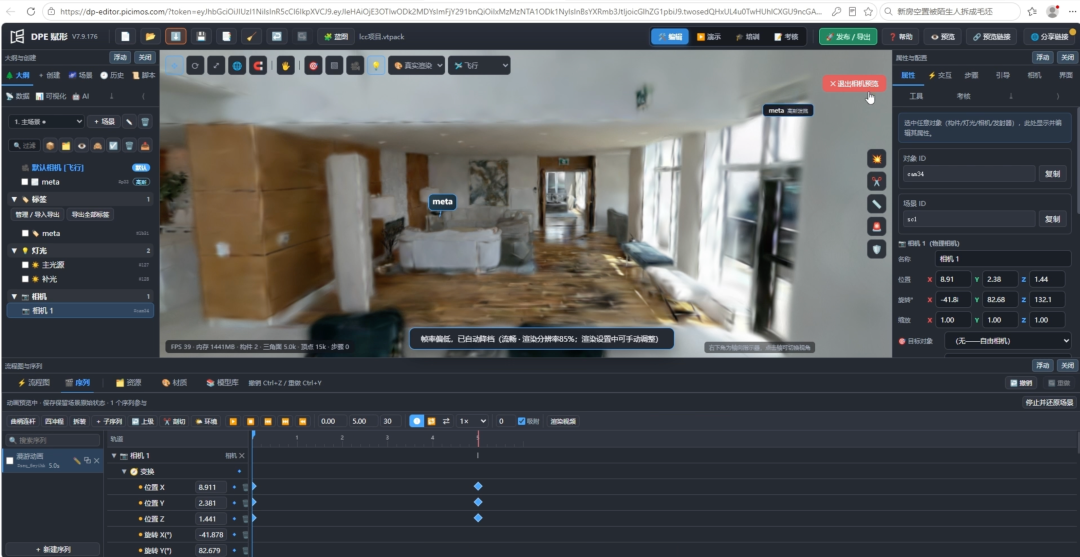
Task: Collapse the 灯光 group in outline
Action: [x=14, y=251]
